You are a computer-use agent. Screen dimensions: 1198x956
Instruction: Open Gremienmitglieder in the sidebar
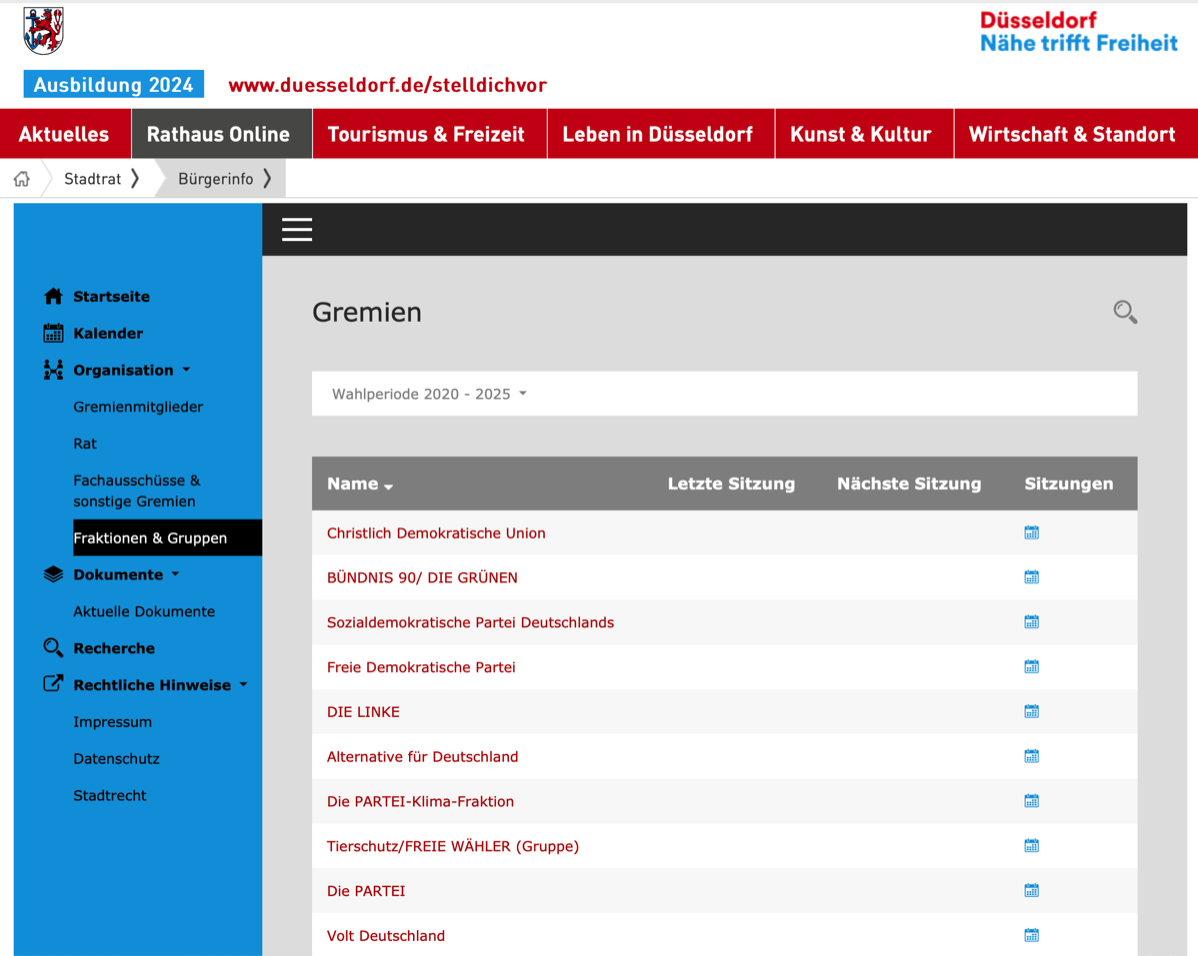point(138,407)
